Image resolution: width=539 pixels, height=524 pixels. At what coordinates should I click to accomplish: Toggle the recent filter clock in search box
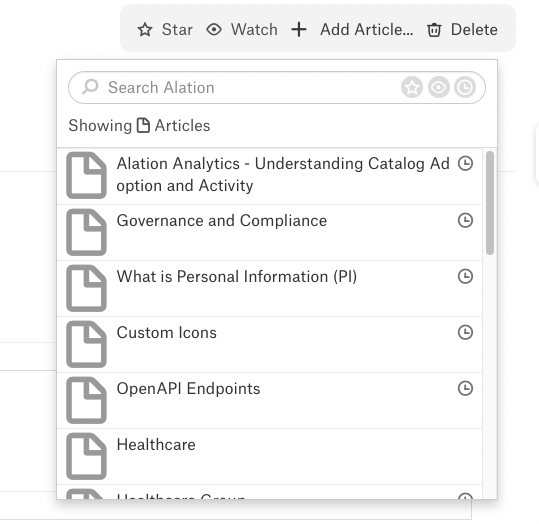coord(465,87)
